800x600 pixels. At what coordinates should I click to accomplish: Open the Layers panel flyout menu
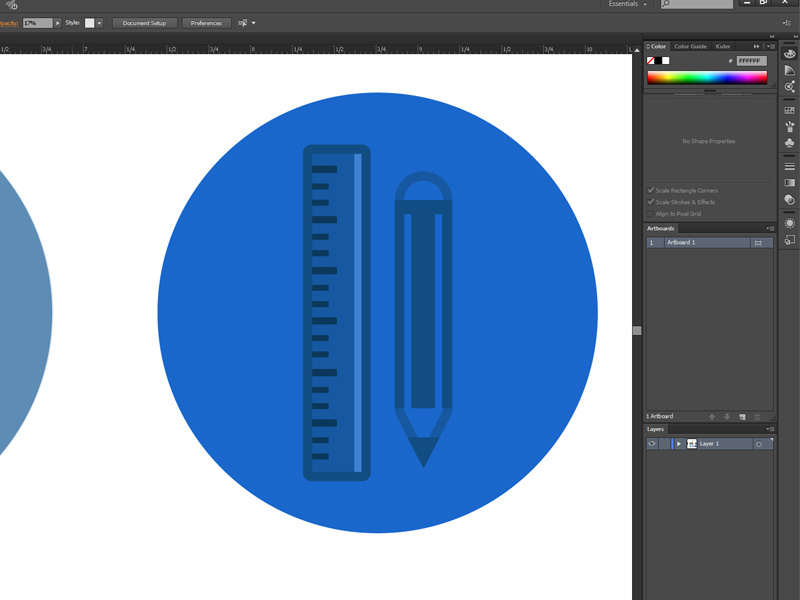pos(770,429)
